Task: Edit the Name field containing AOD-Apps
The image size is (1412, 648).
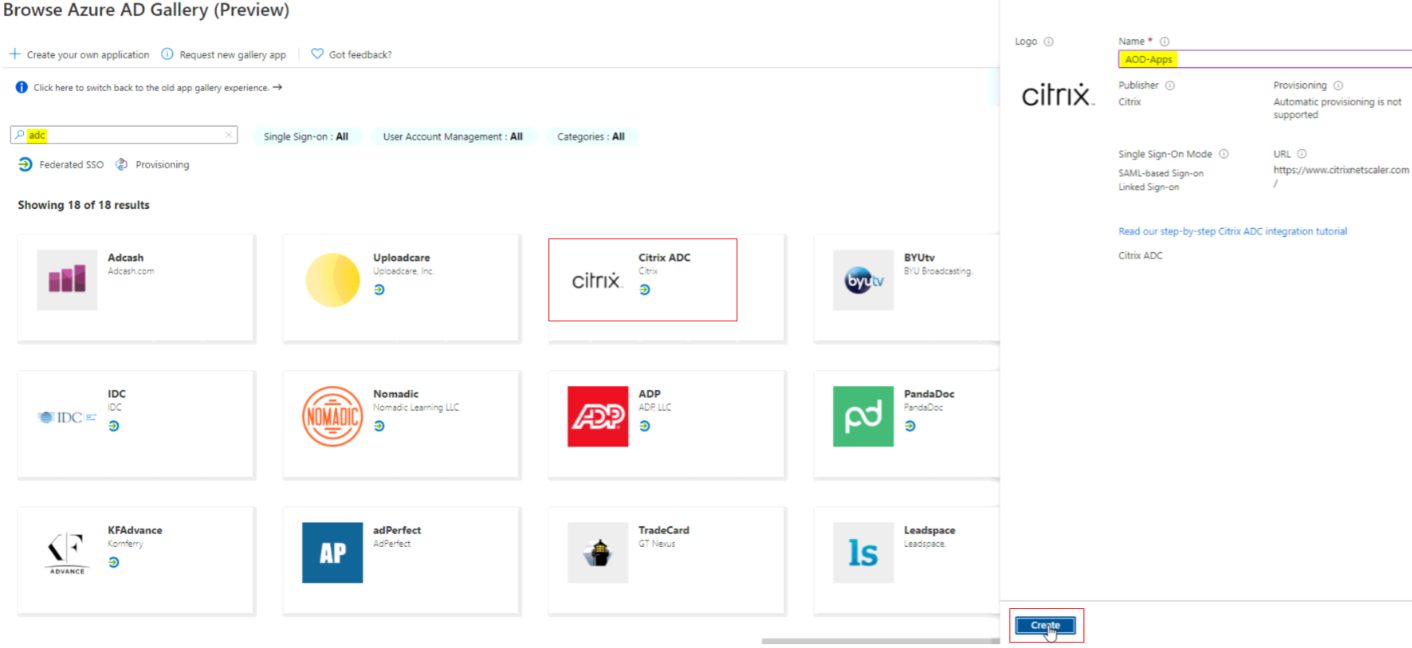Action: (1265, 59)
